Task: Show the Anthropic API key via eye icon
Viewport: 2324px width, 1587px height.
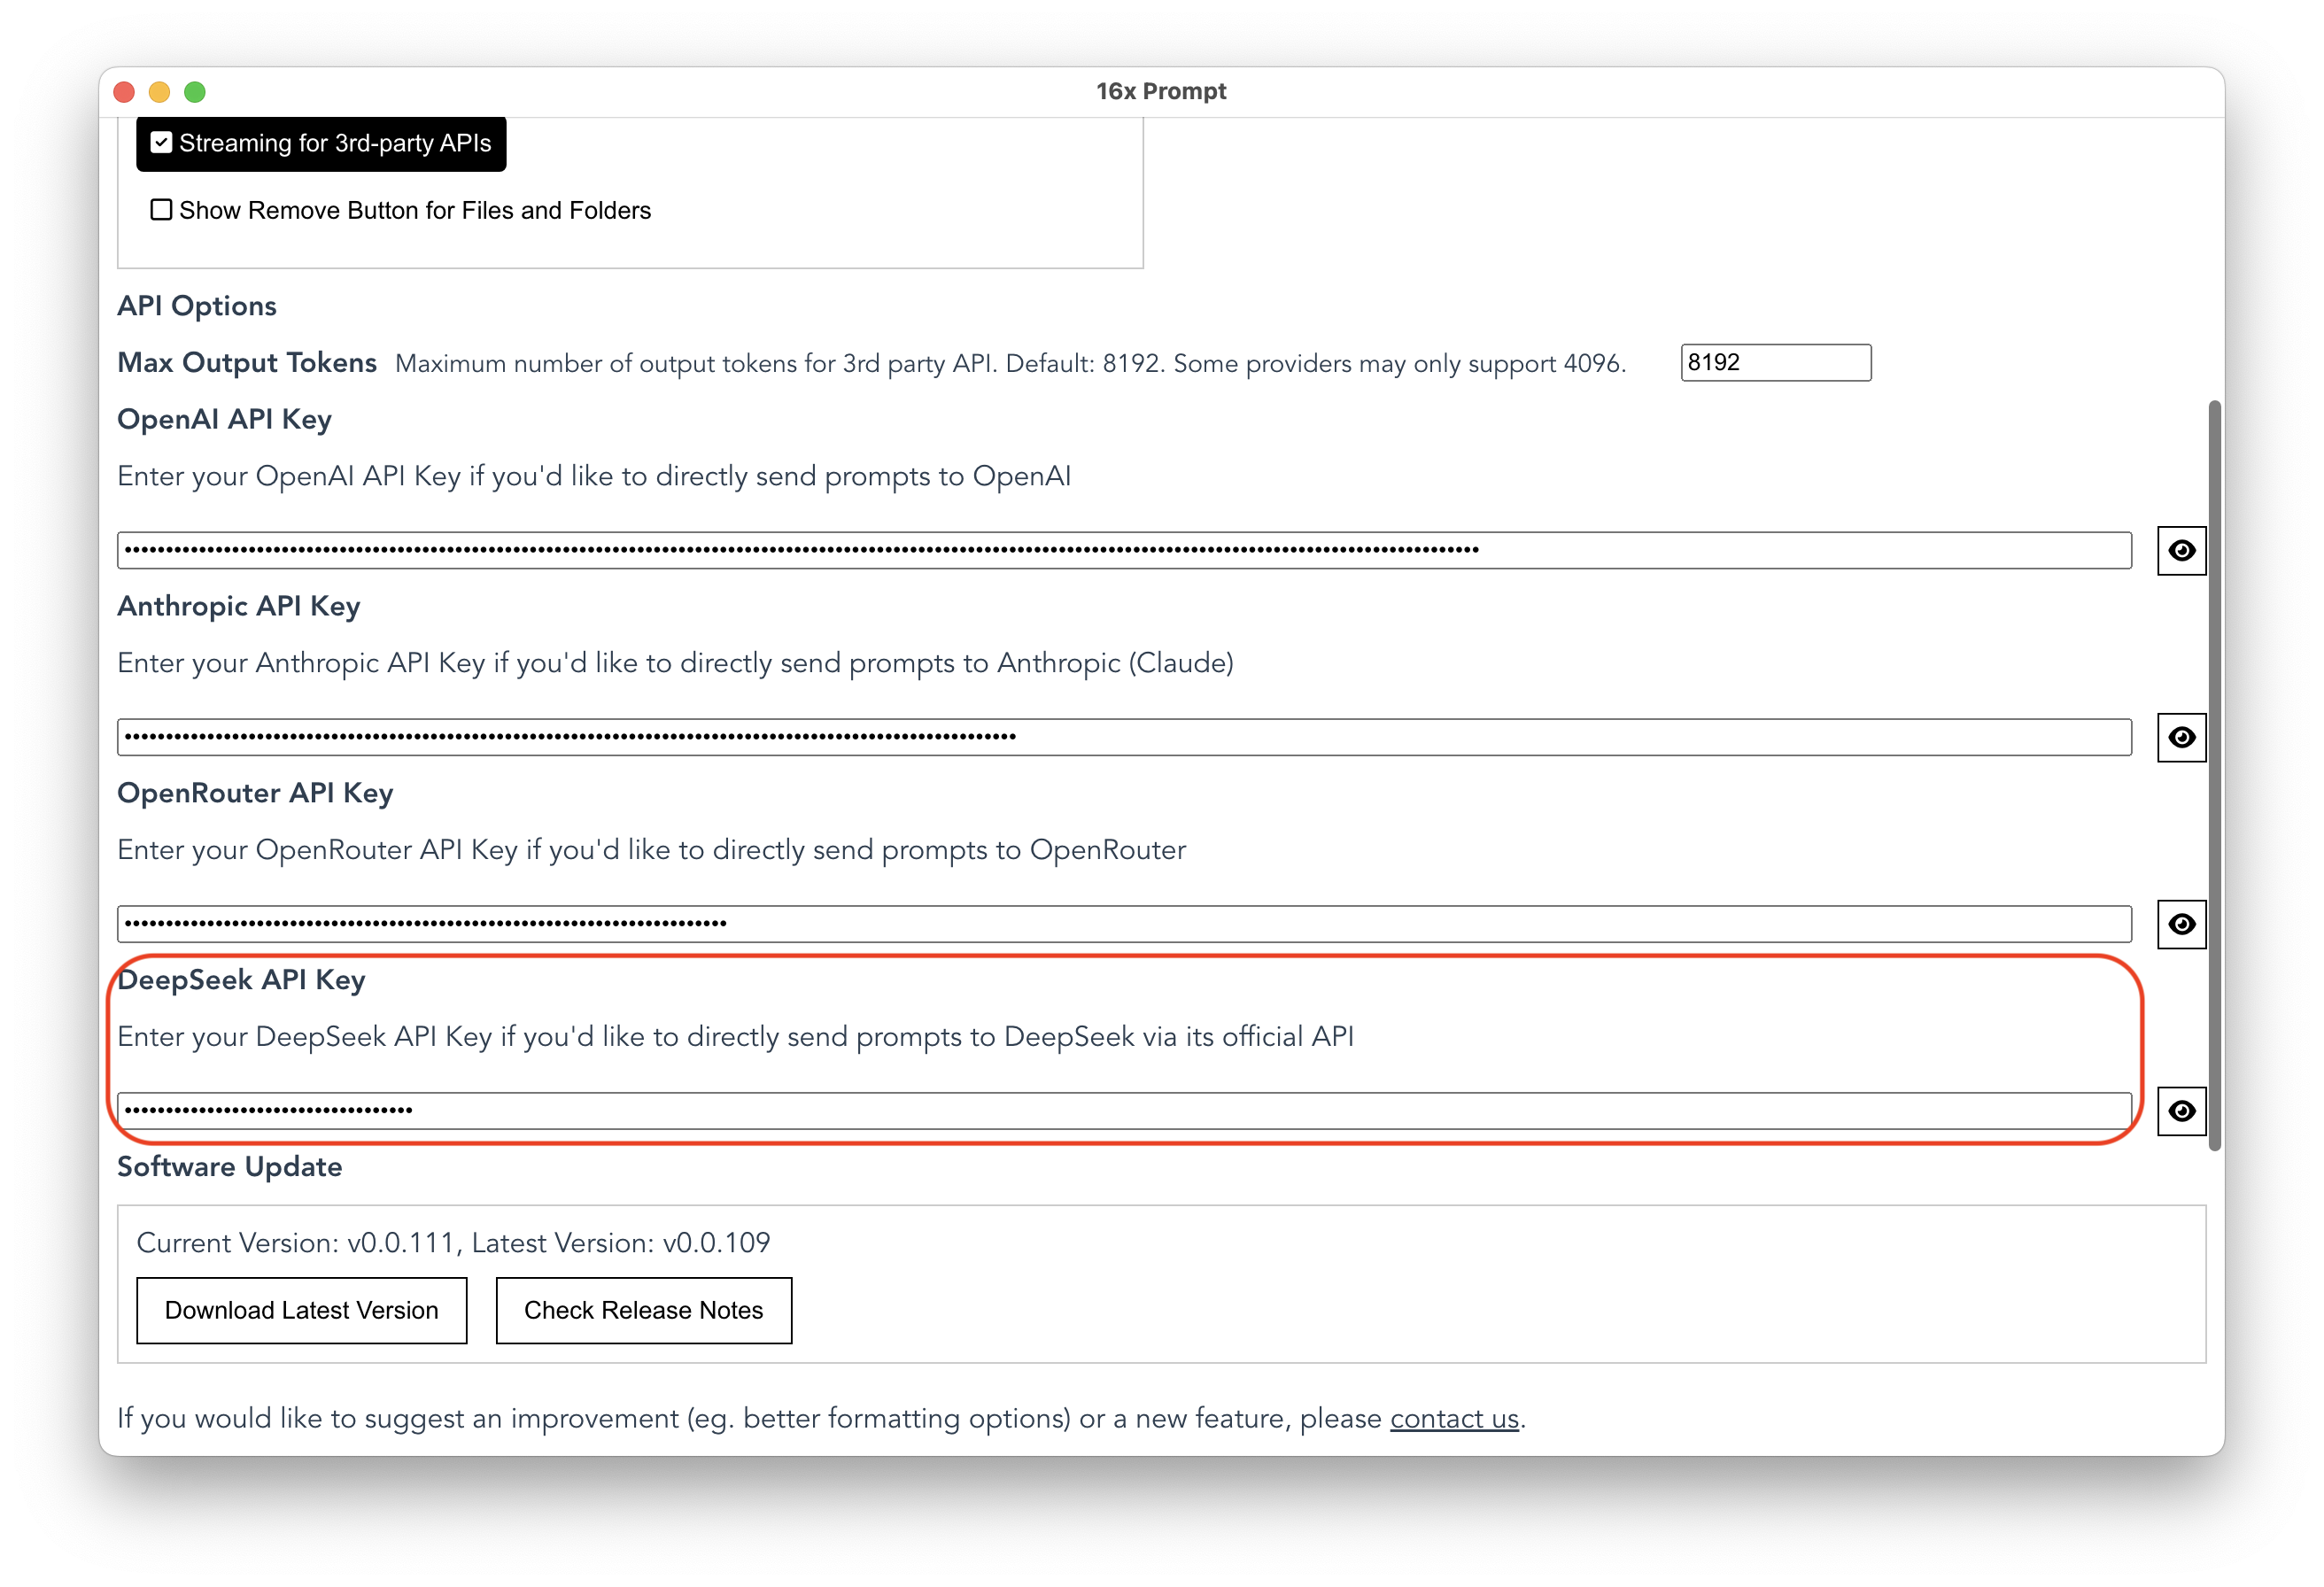Action: [2181, 737]
